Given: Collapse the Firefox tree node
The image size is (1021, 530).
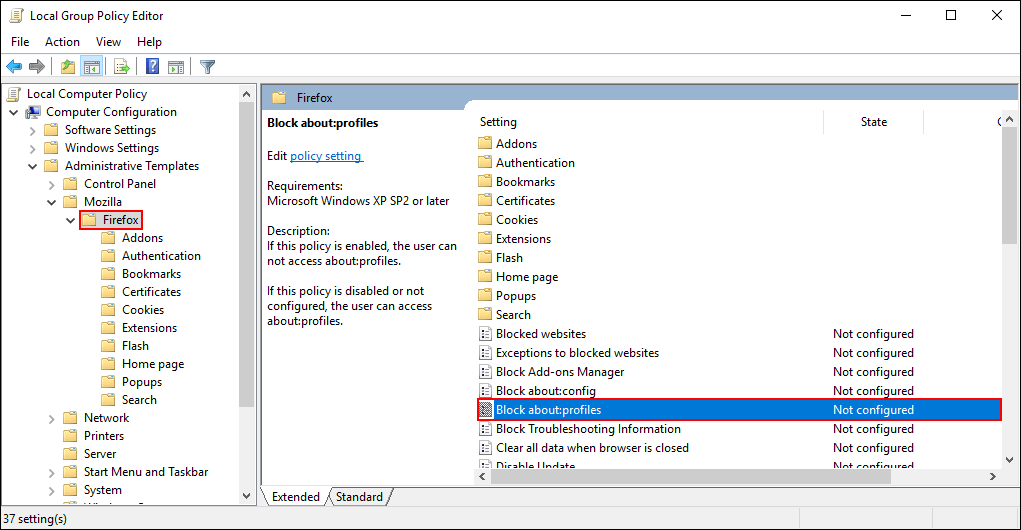Looking at the screenshot, I should point(70,220).
